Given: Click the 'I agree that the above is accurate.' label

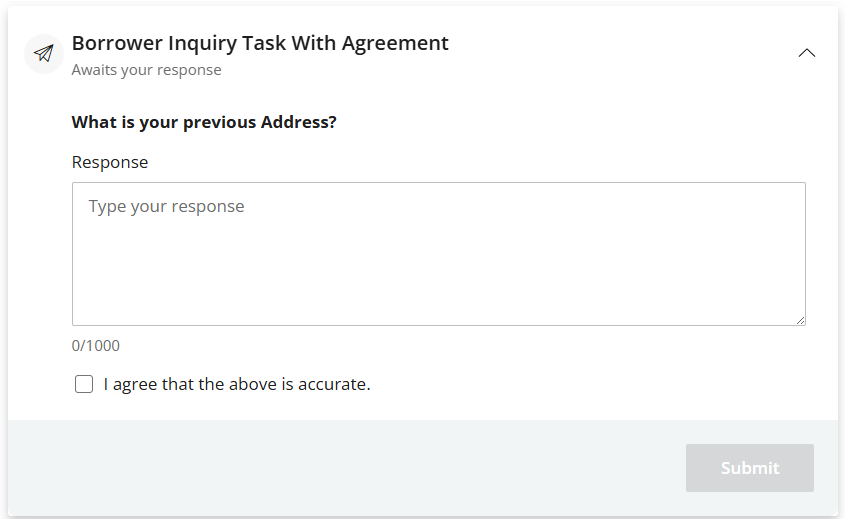Looking at the screenshot, I should pyautogui.click(x=237, y=384).
